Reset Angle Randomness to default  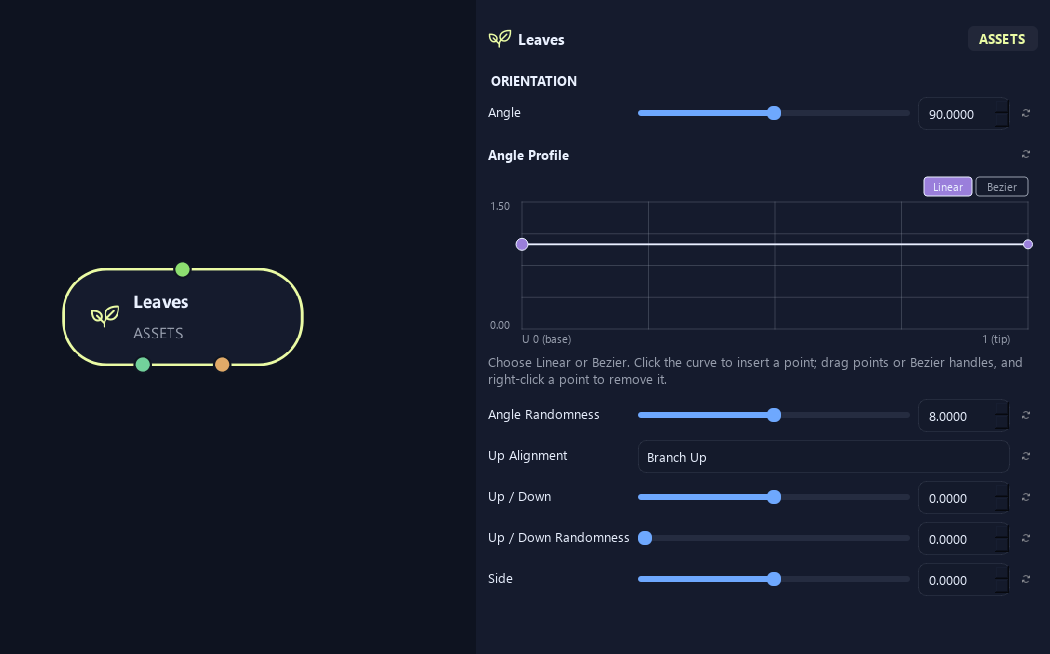1025,415
